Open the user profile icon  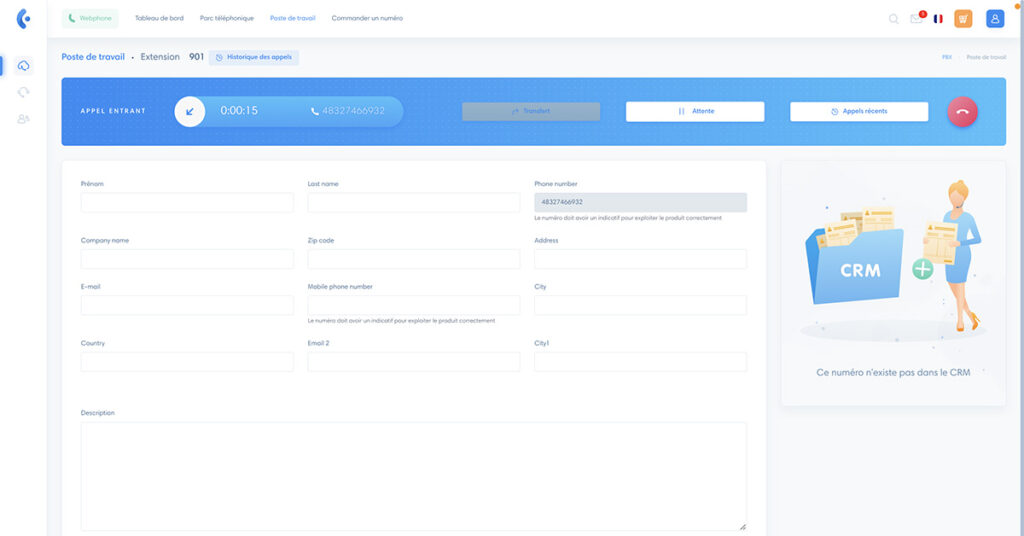(995, 18)
